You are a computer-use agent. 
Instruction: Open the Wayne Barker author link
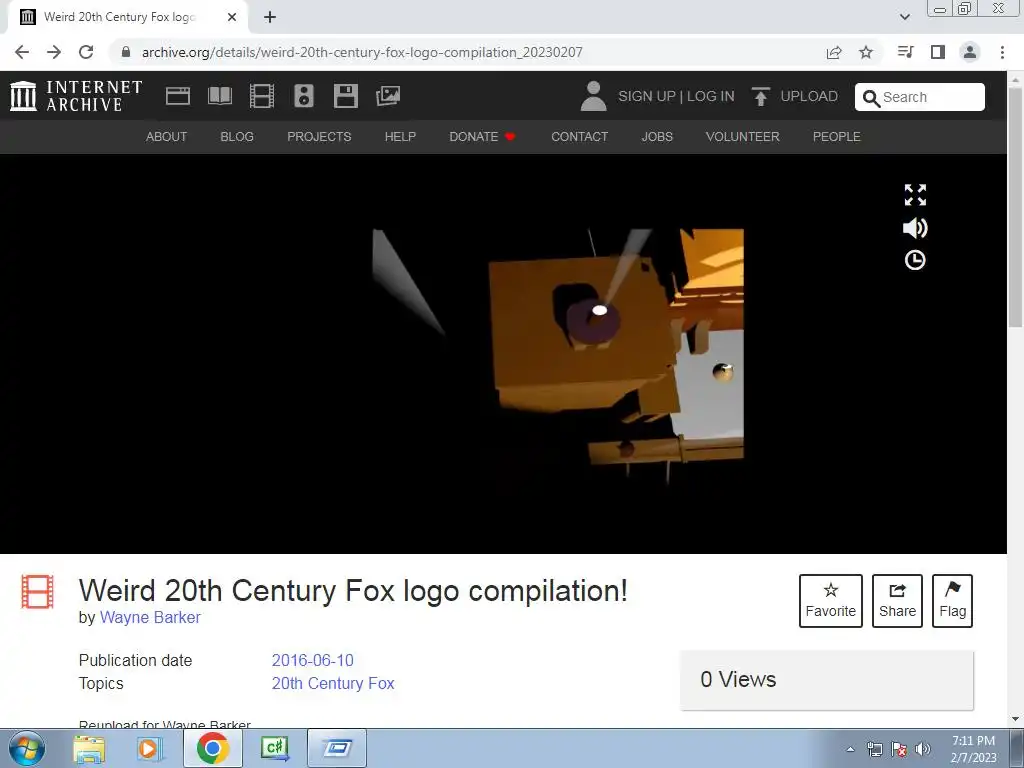[x=150, y=617]
